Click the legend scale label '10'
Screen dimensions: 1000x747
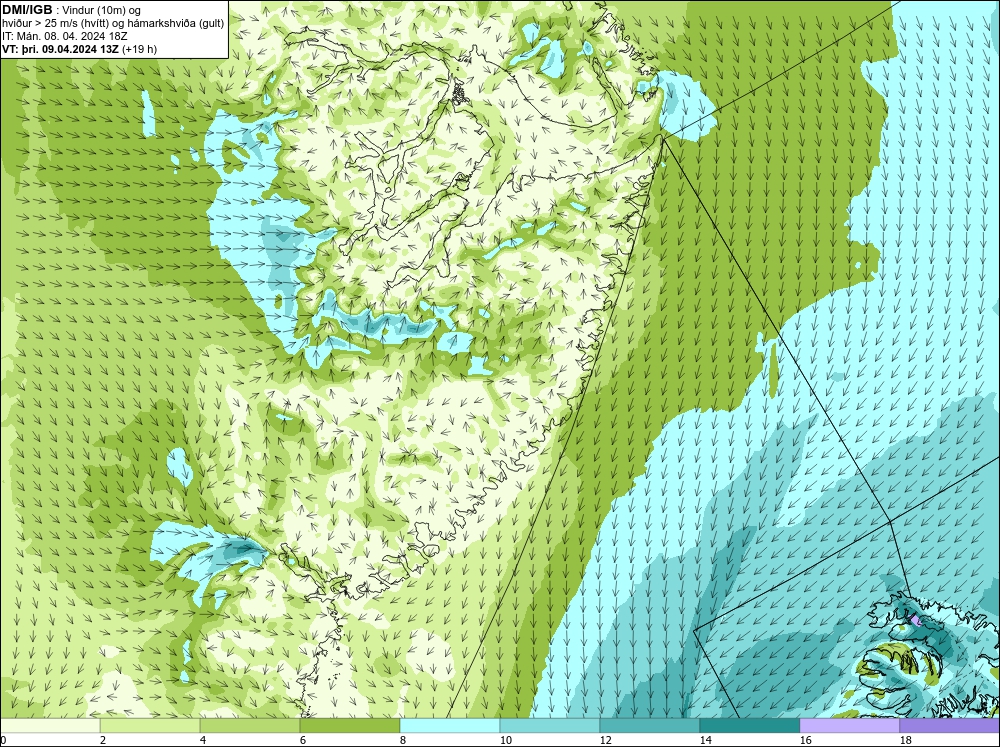coord(505,740)
